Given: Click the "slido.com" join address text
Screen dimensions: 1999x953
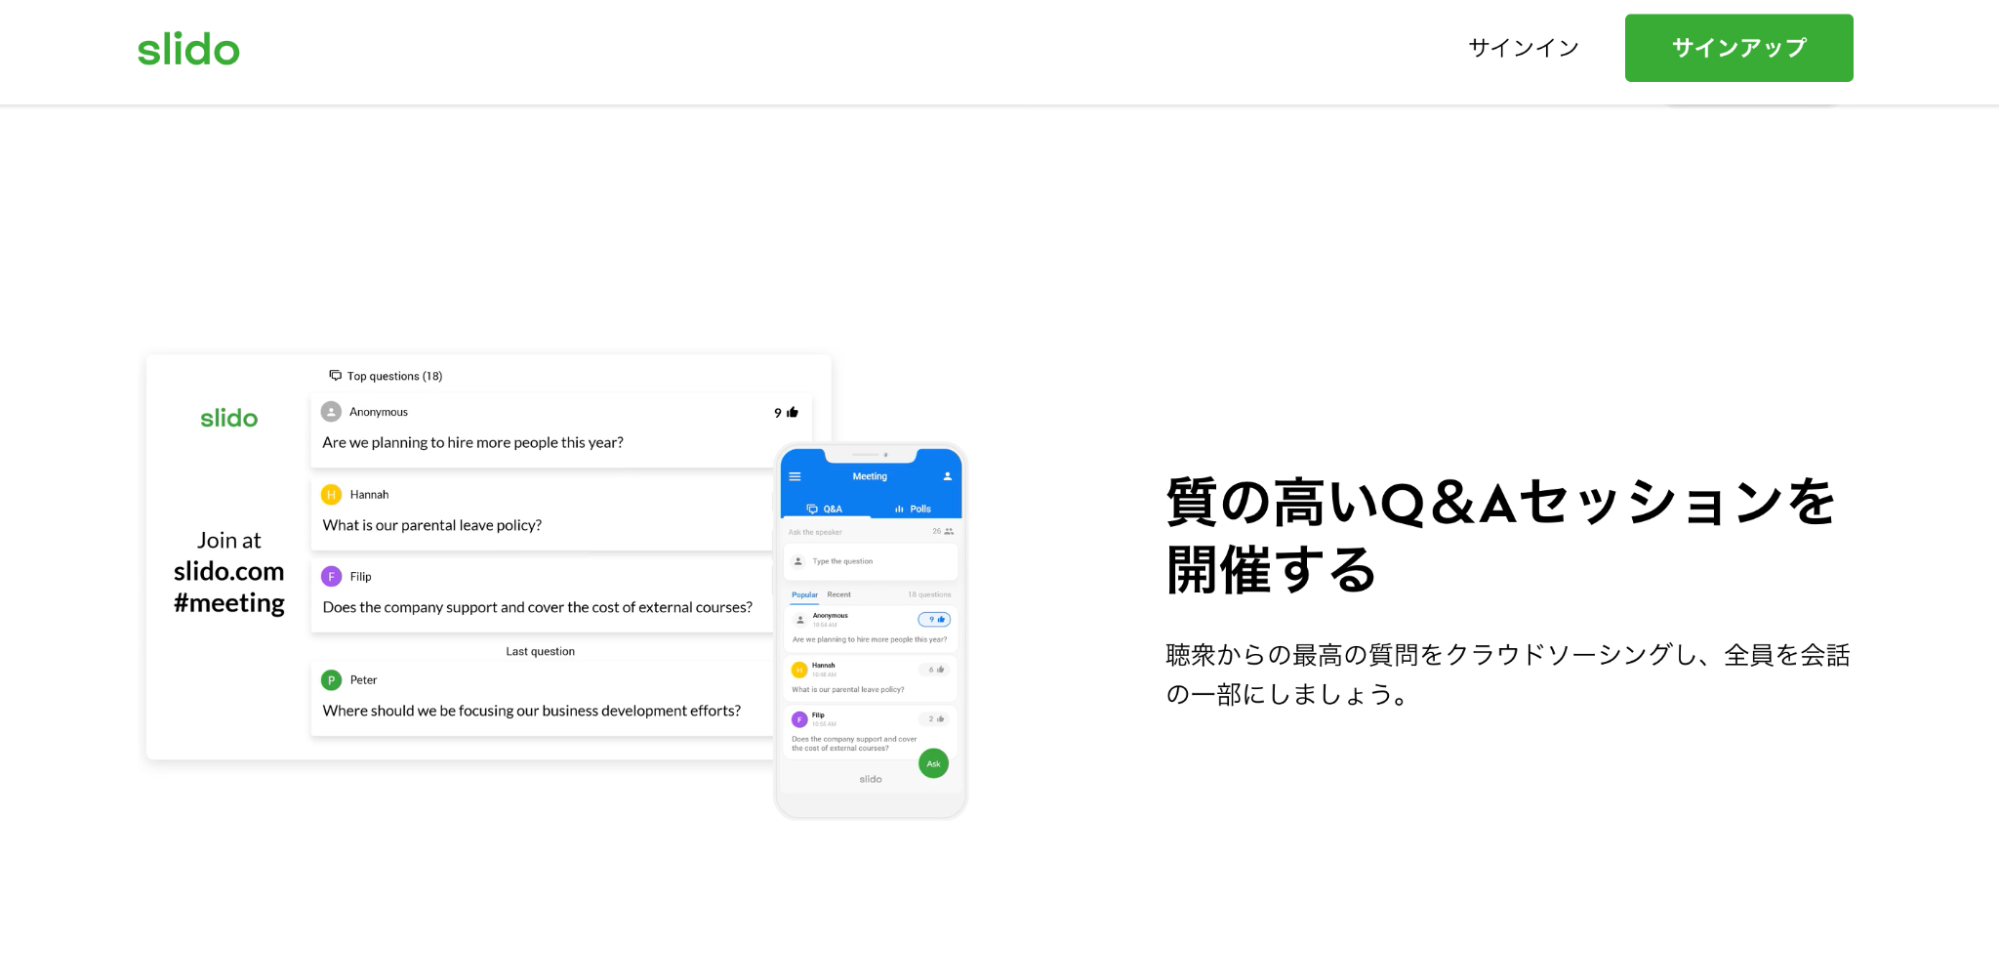Looking at the screenshot, I should pos(229,572).
